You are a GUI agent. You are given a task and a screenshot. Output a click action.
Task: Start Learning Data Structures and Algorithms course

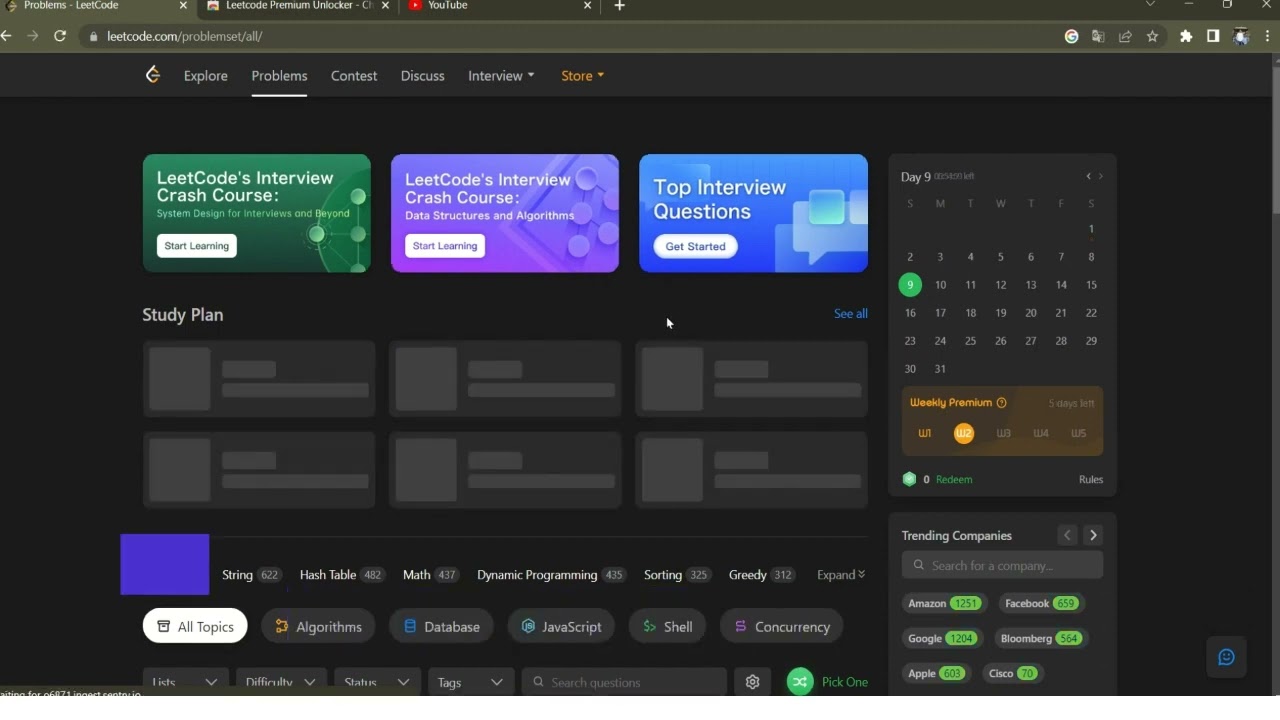pyautogui.click(x=445, y=246)
